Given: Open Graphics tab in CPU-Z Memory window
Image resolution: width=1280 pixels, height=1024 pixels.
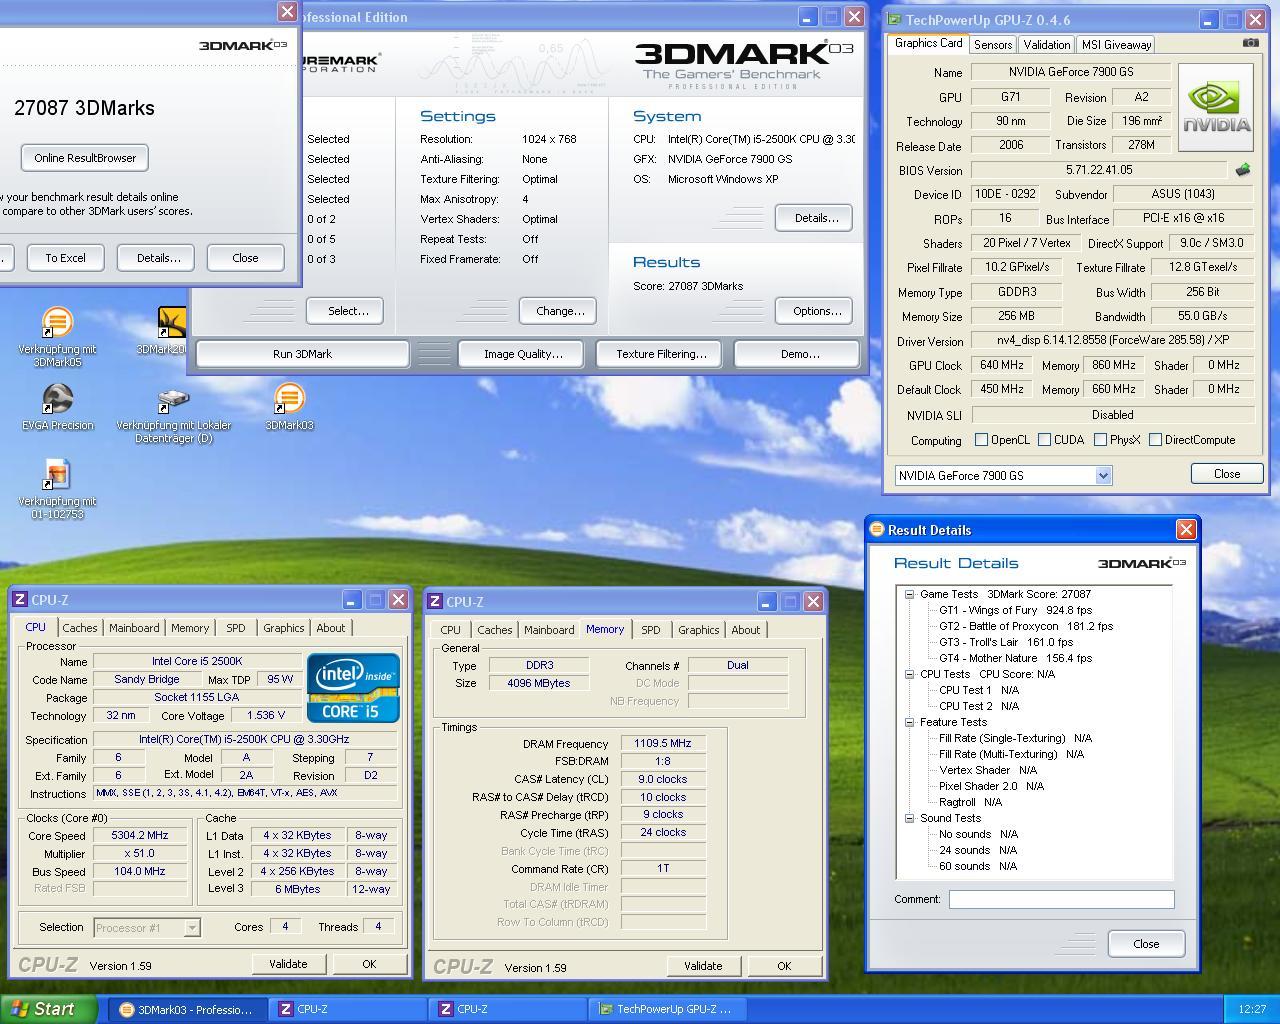Looking at the screenshot, I should (698, 630).
